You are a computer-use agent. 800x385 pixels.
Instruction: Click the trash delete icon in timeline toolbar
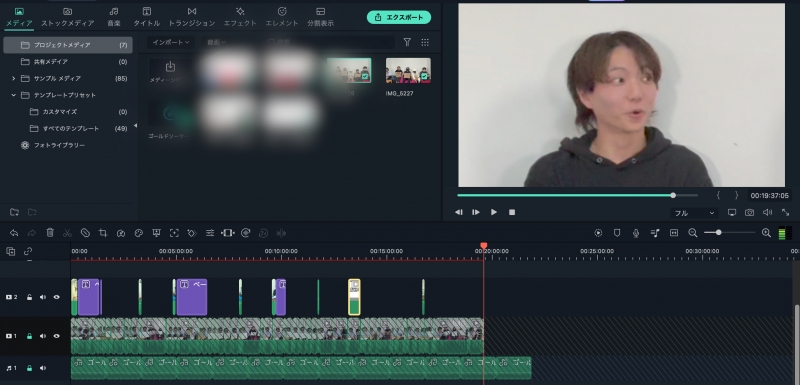(x=50, y=233)
